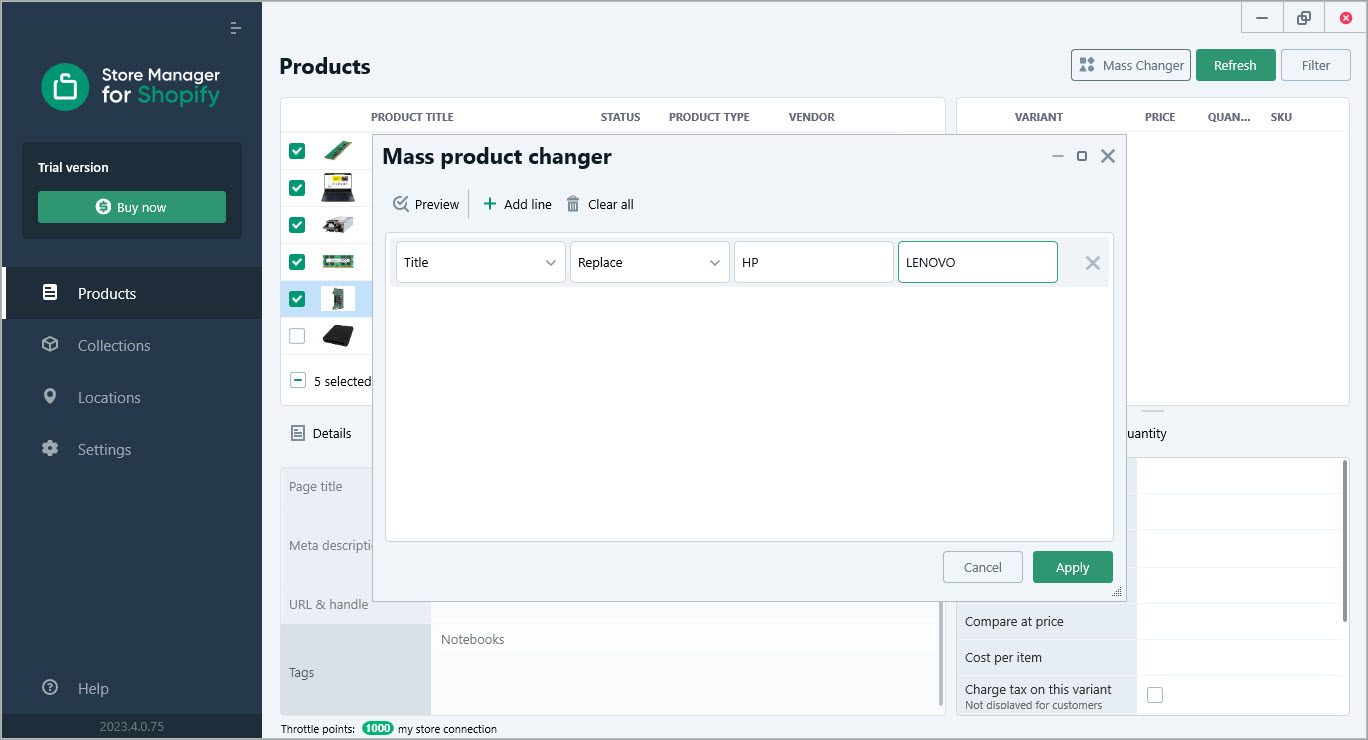
Task: Click the Cost per item row label
Action: pos(1003,657)
